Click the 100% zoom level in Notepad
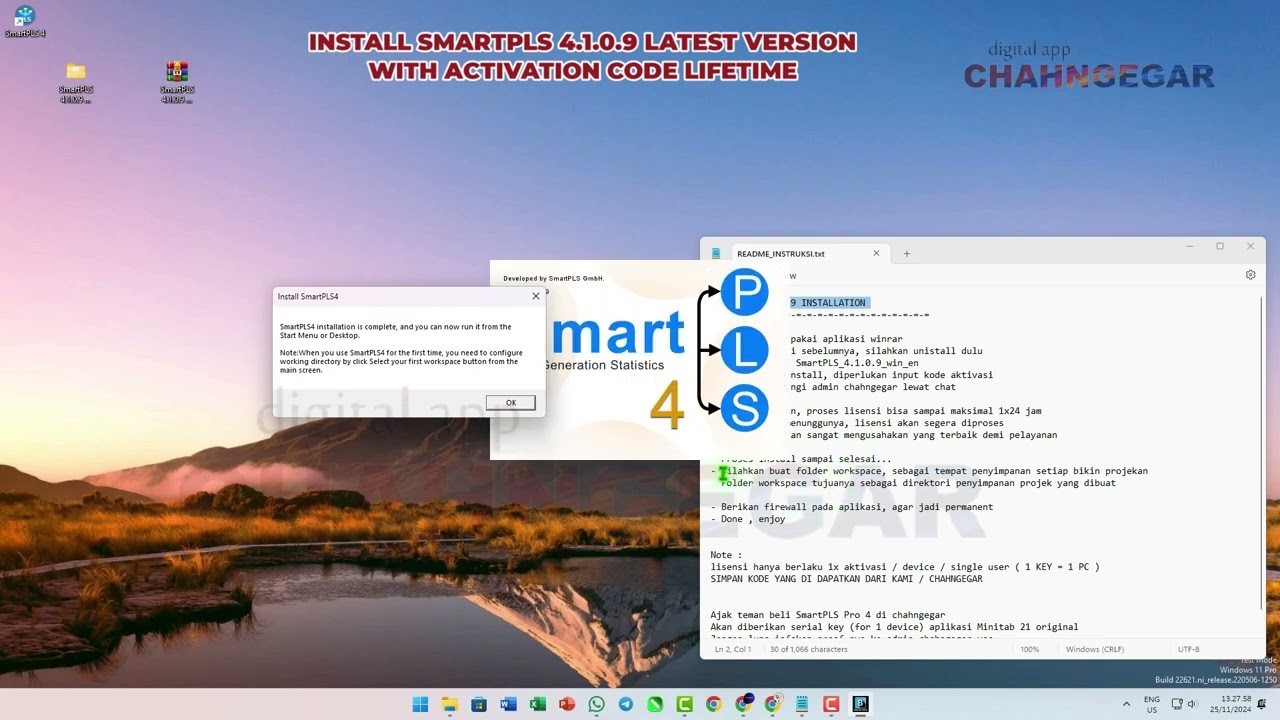 (x=1030, y=649)
